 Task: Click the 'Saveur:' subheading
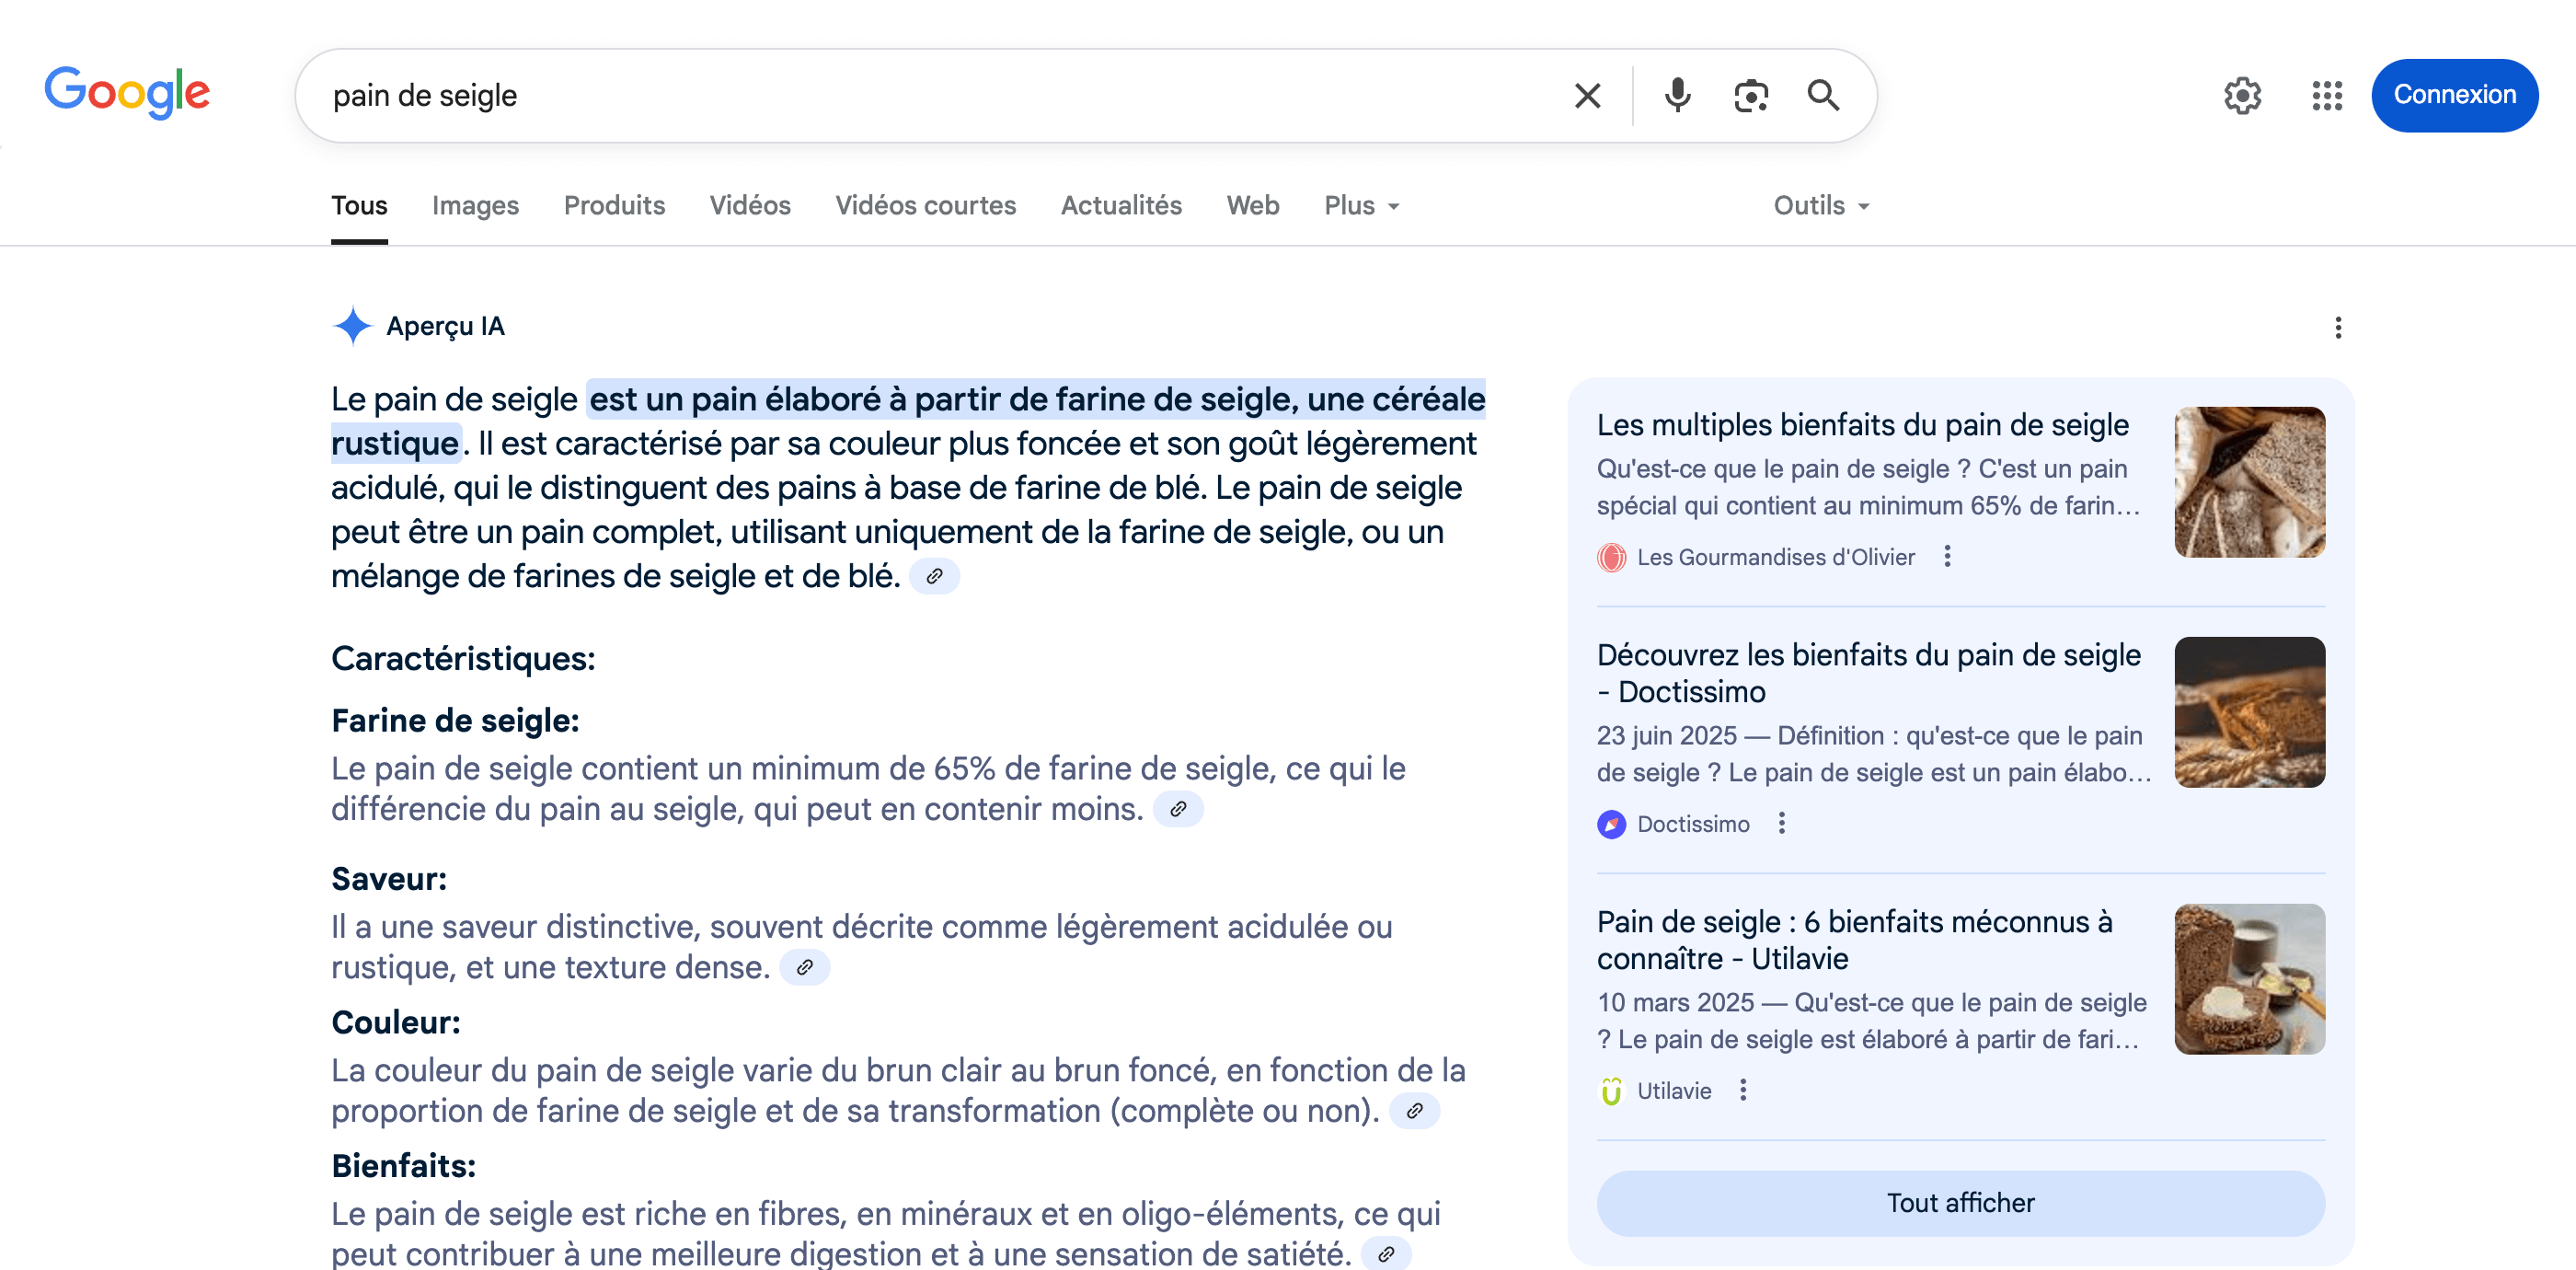coord(389,879)
